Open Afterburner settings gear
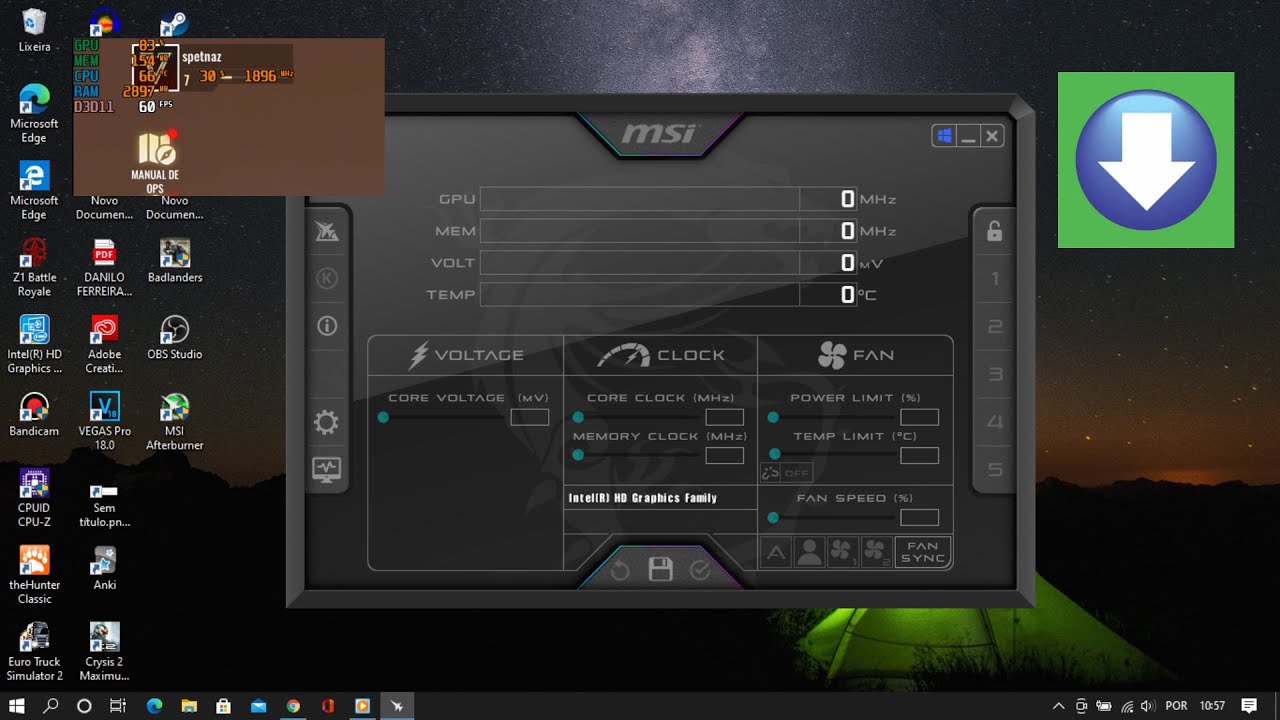Screen dimensions: 1280x720 pyautogui.click(x=327, y=423)
